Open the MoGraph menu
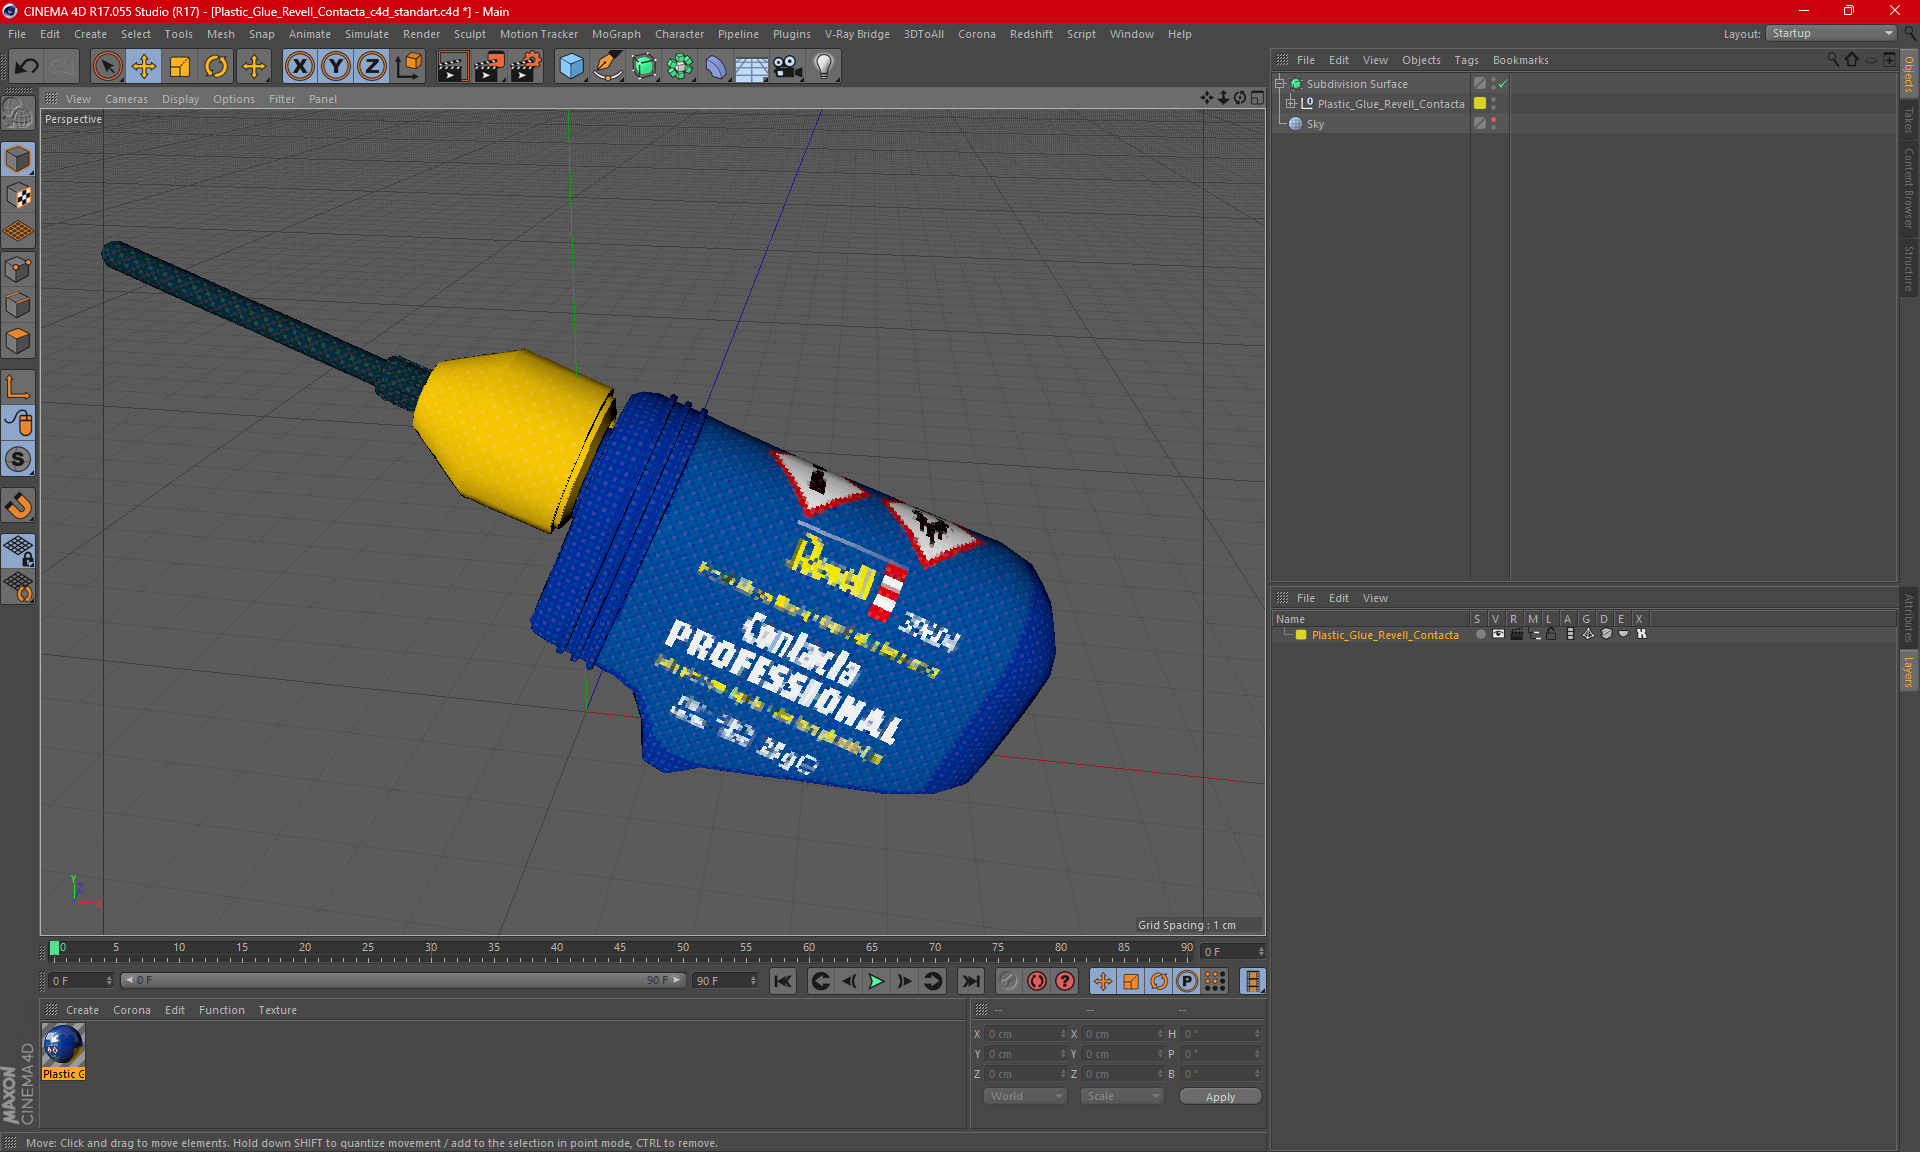The height and width of the screenshot is (1152, 1920). click(x=616, y=34)
